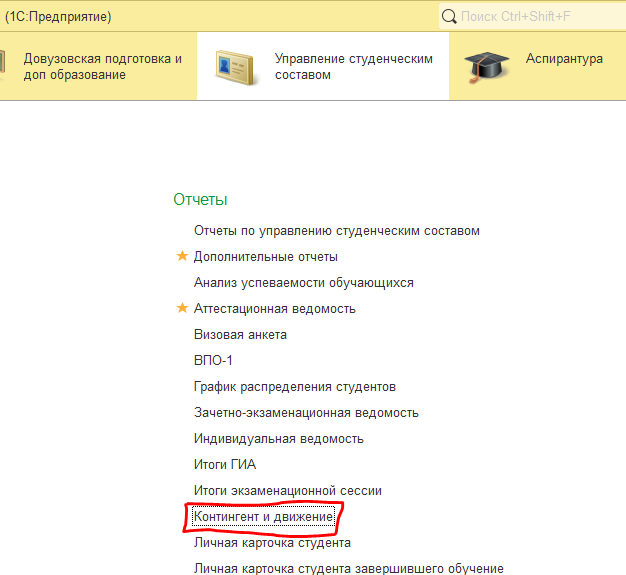Open Личная карточка студента завершившего обучение
Screen dimensions: 626x575
[348, 569]
